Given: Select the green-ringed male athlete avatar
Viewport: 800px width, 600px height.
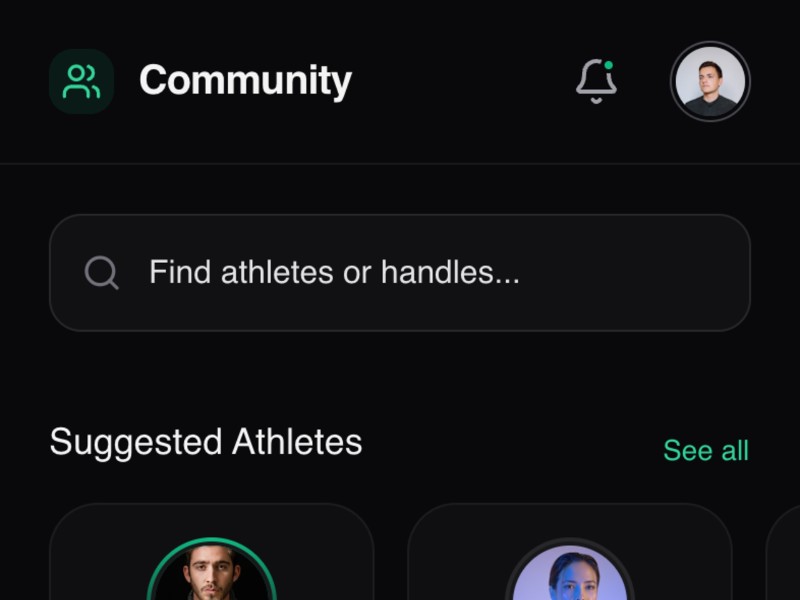Looking at the screenshot, I should [211, 577].
